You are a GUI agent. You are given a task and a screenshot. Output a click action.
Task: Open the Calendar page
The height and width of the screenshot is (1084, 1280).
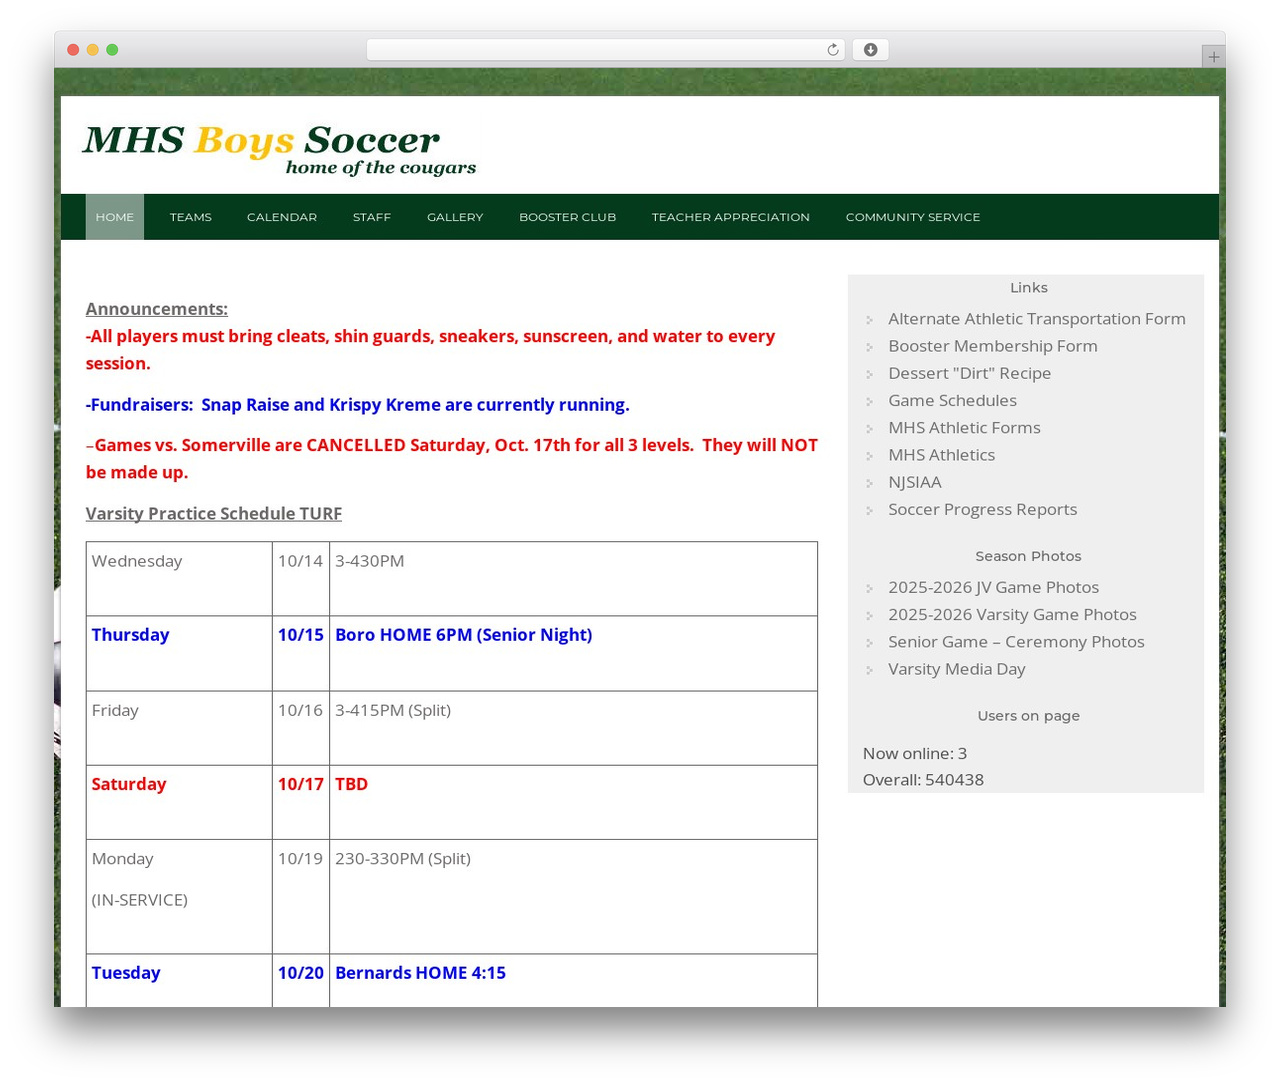[282, 217]
